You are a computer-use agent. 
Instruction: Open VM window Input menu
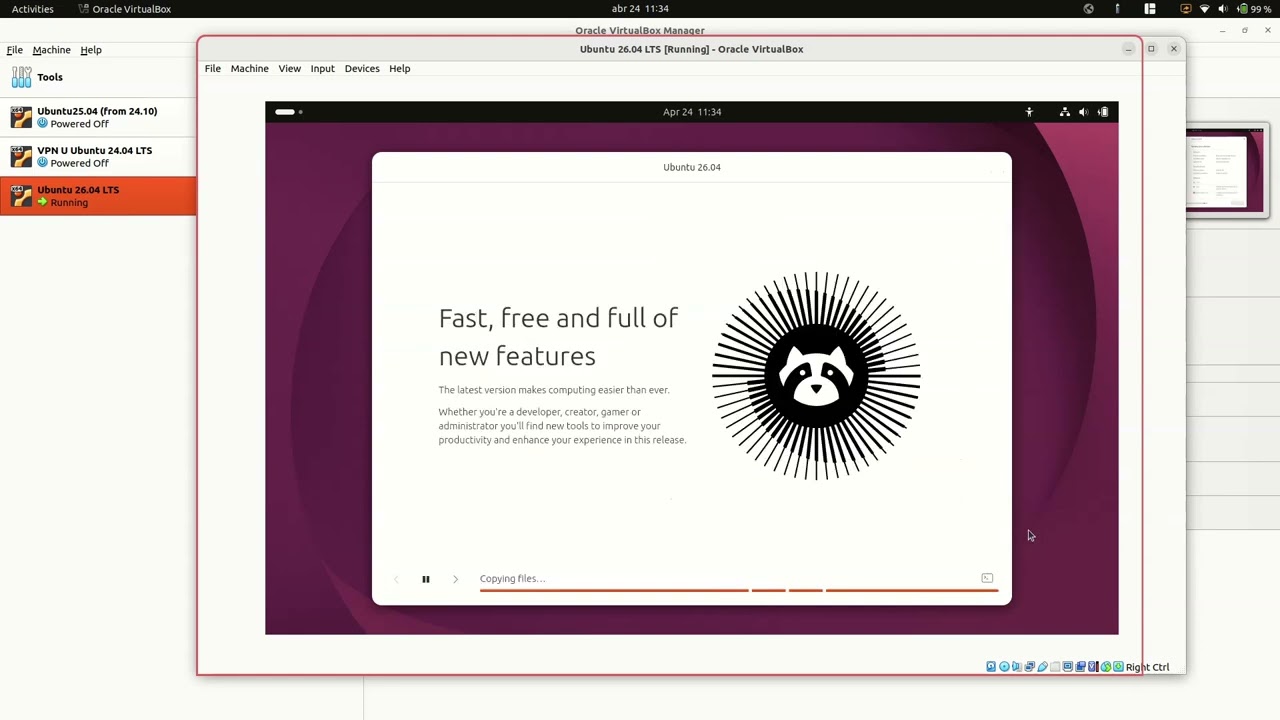[x=322, y=68]
